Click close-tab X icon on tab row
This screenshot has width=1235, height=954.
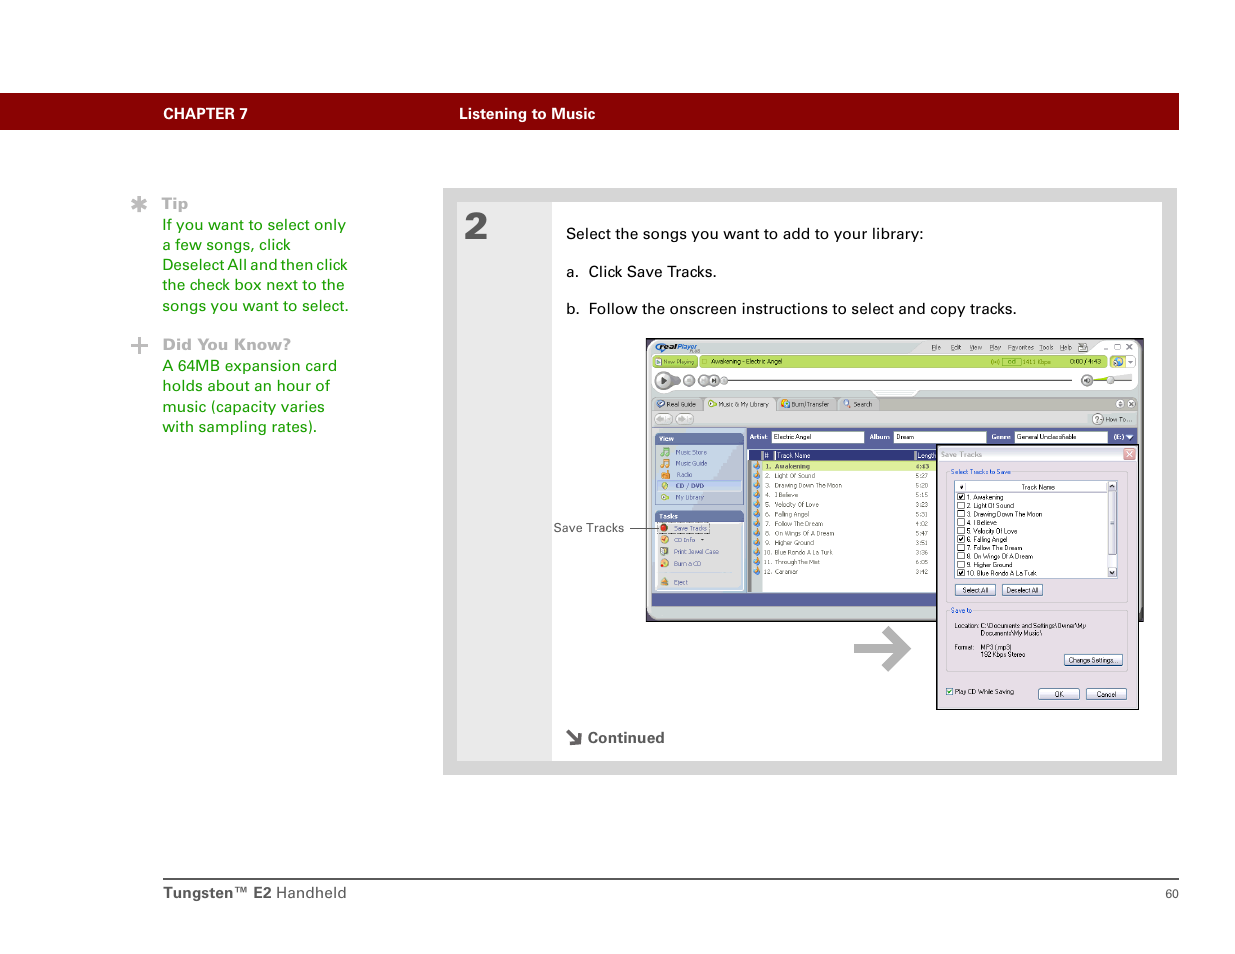(x=1131, y=404)
